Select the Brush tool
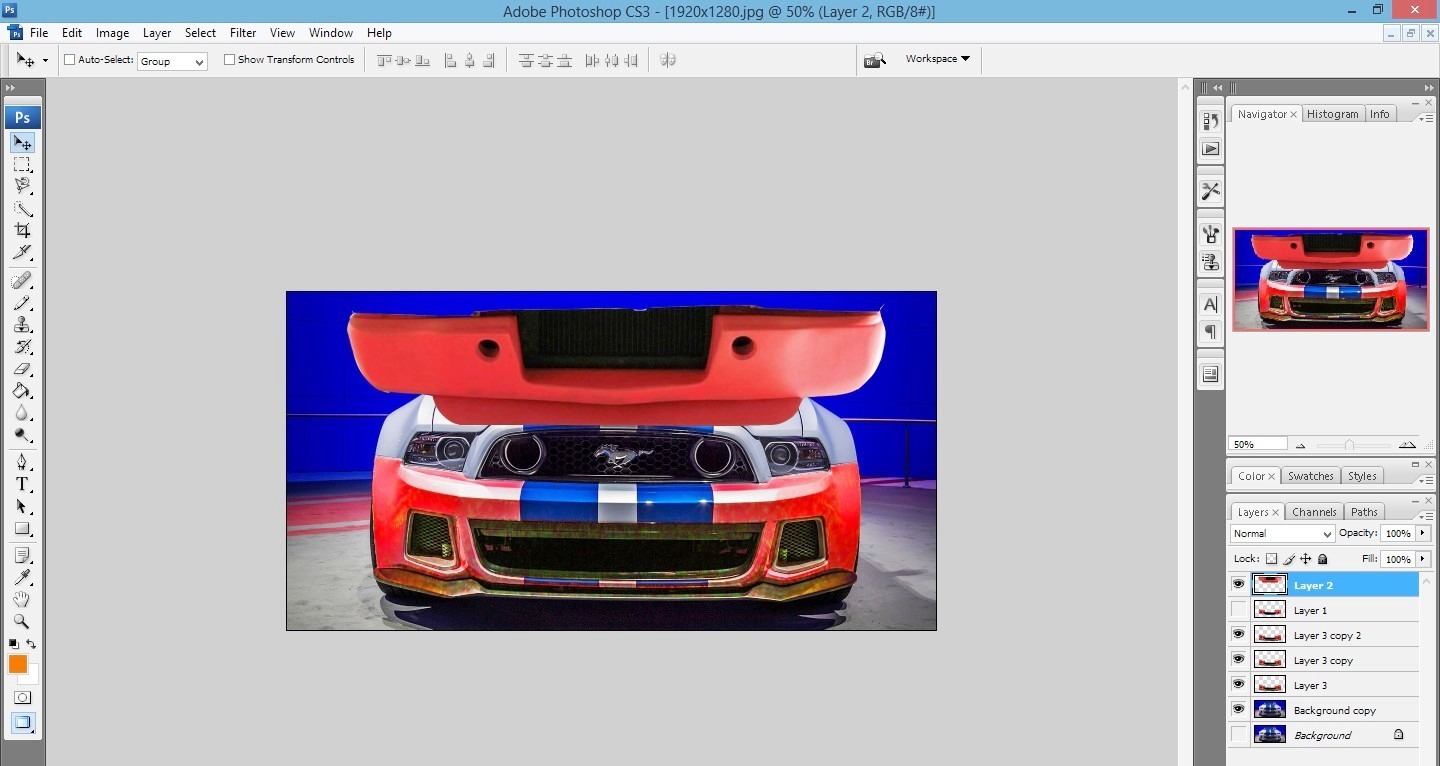Viewport: 1440px width, 766px height. 22,303
